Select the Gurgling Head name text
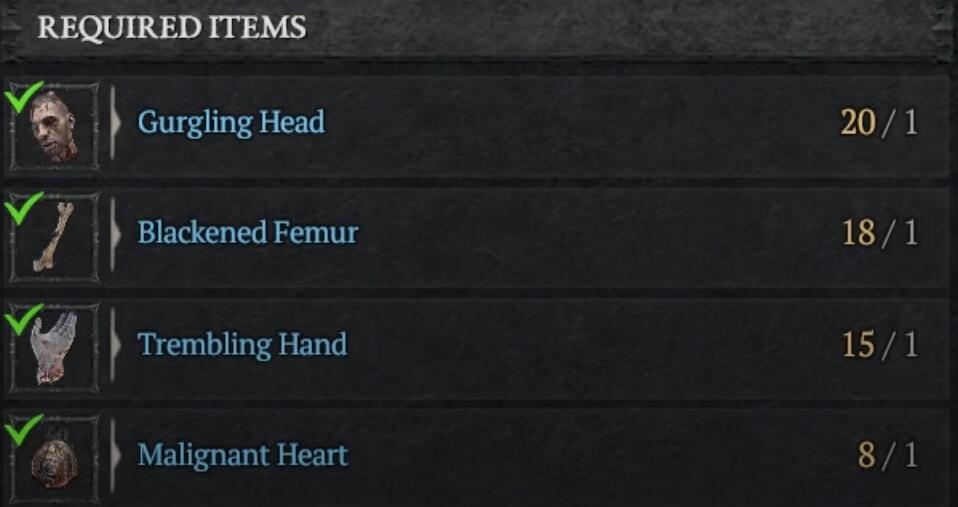Viewport: 958px width, 507px height. point(231,123)
